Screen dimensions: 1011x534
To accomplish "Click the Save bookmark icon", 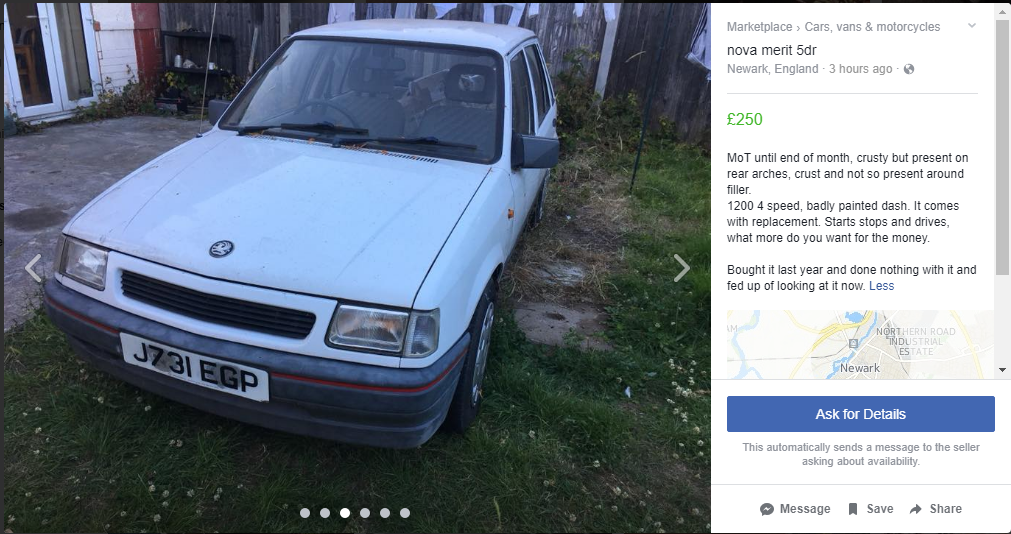I will coord(852,509).
